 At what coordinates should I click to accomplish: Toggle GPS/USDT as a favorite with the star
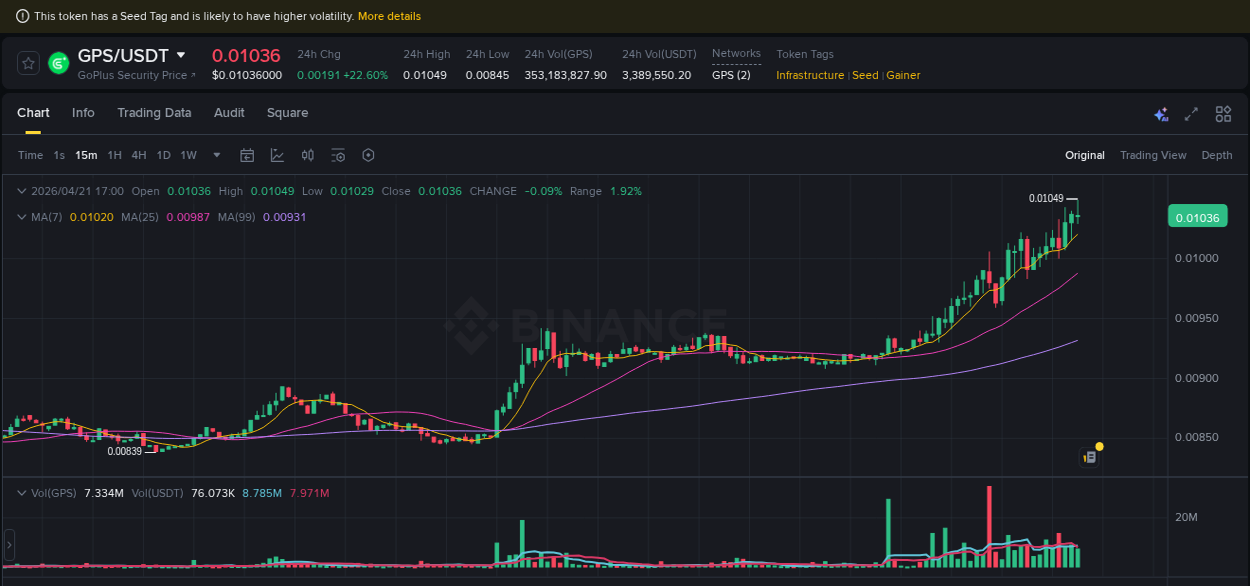tap(27, 62)
